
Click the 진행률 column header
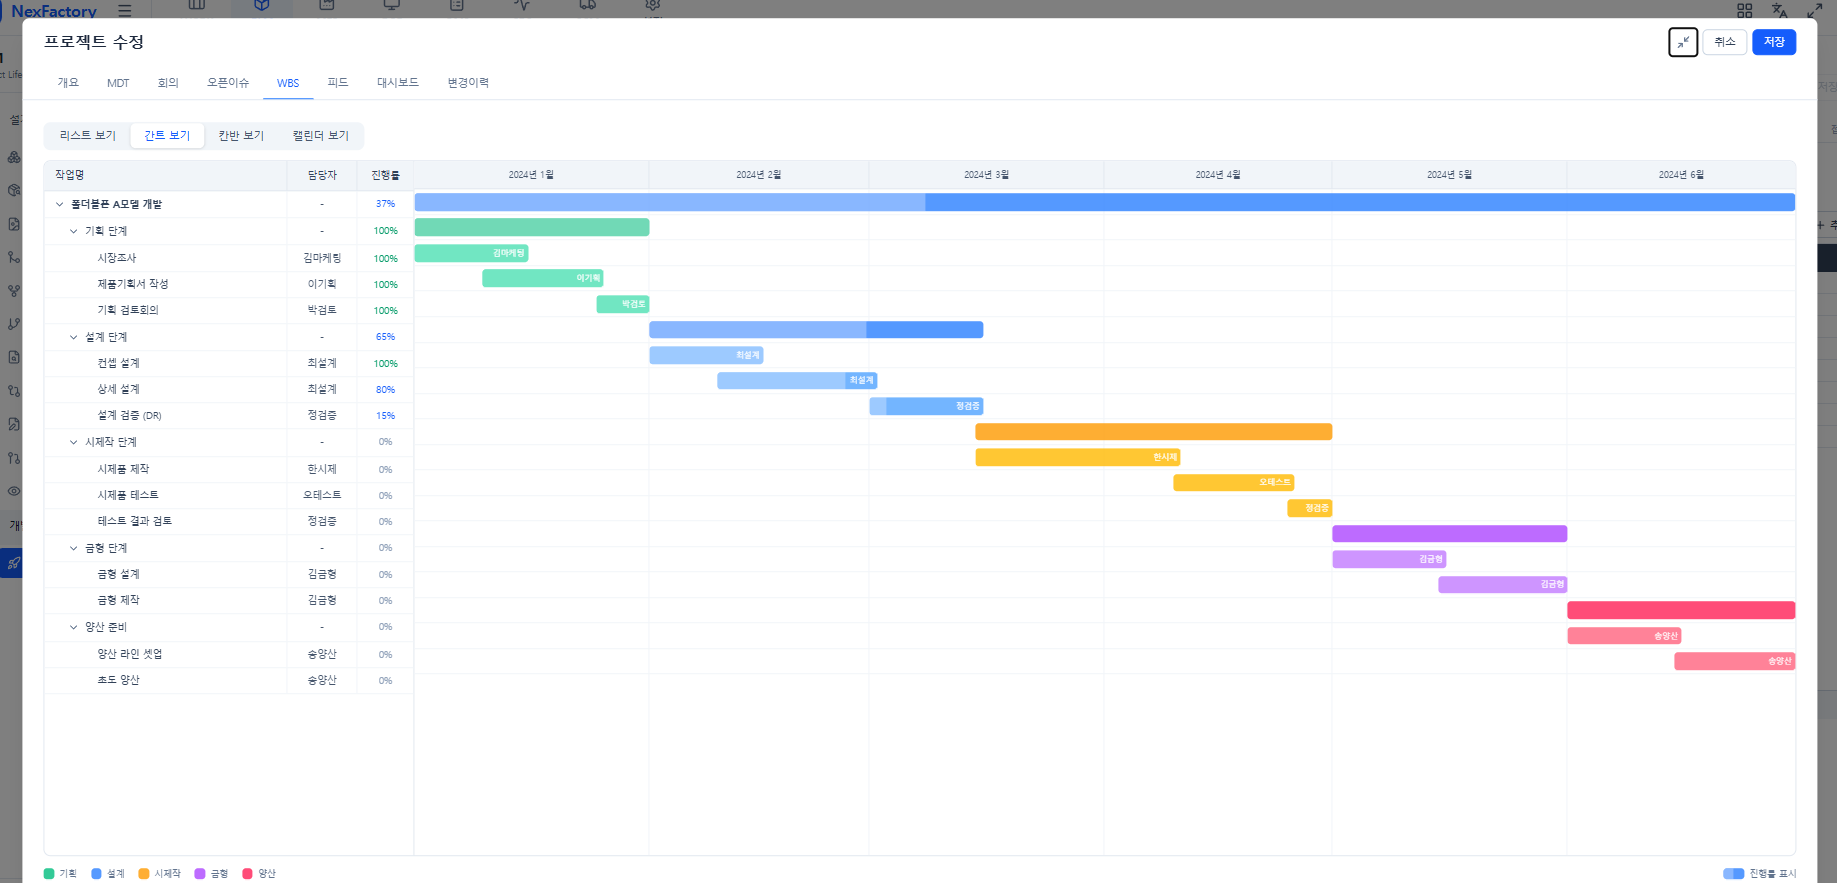click(385, 175)
